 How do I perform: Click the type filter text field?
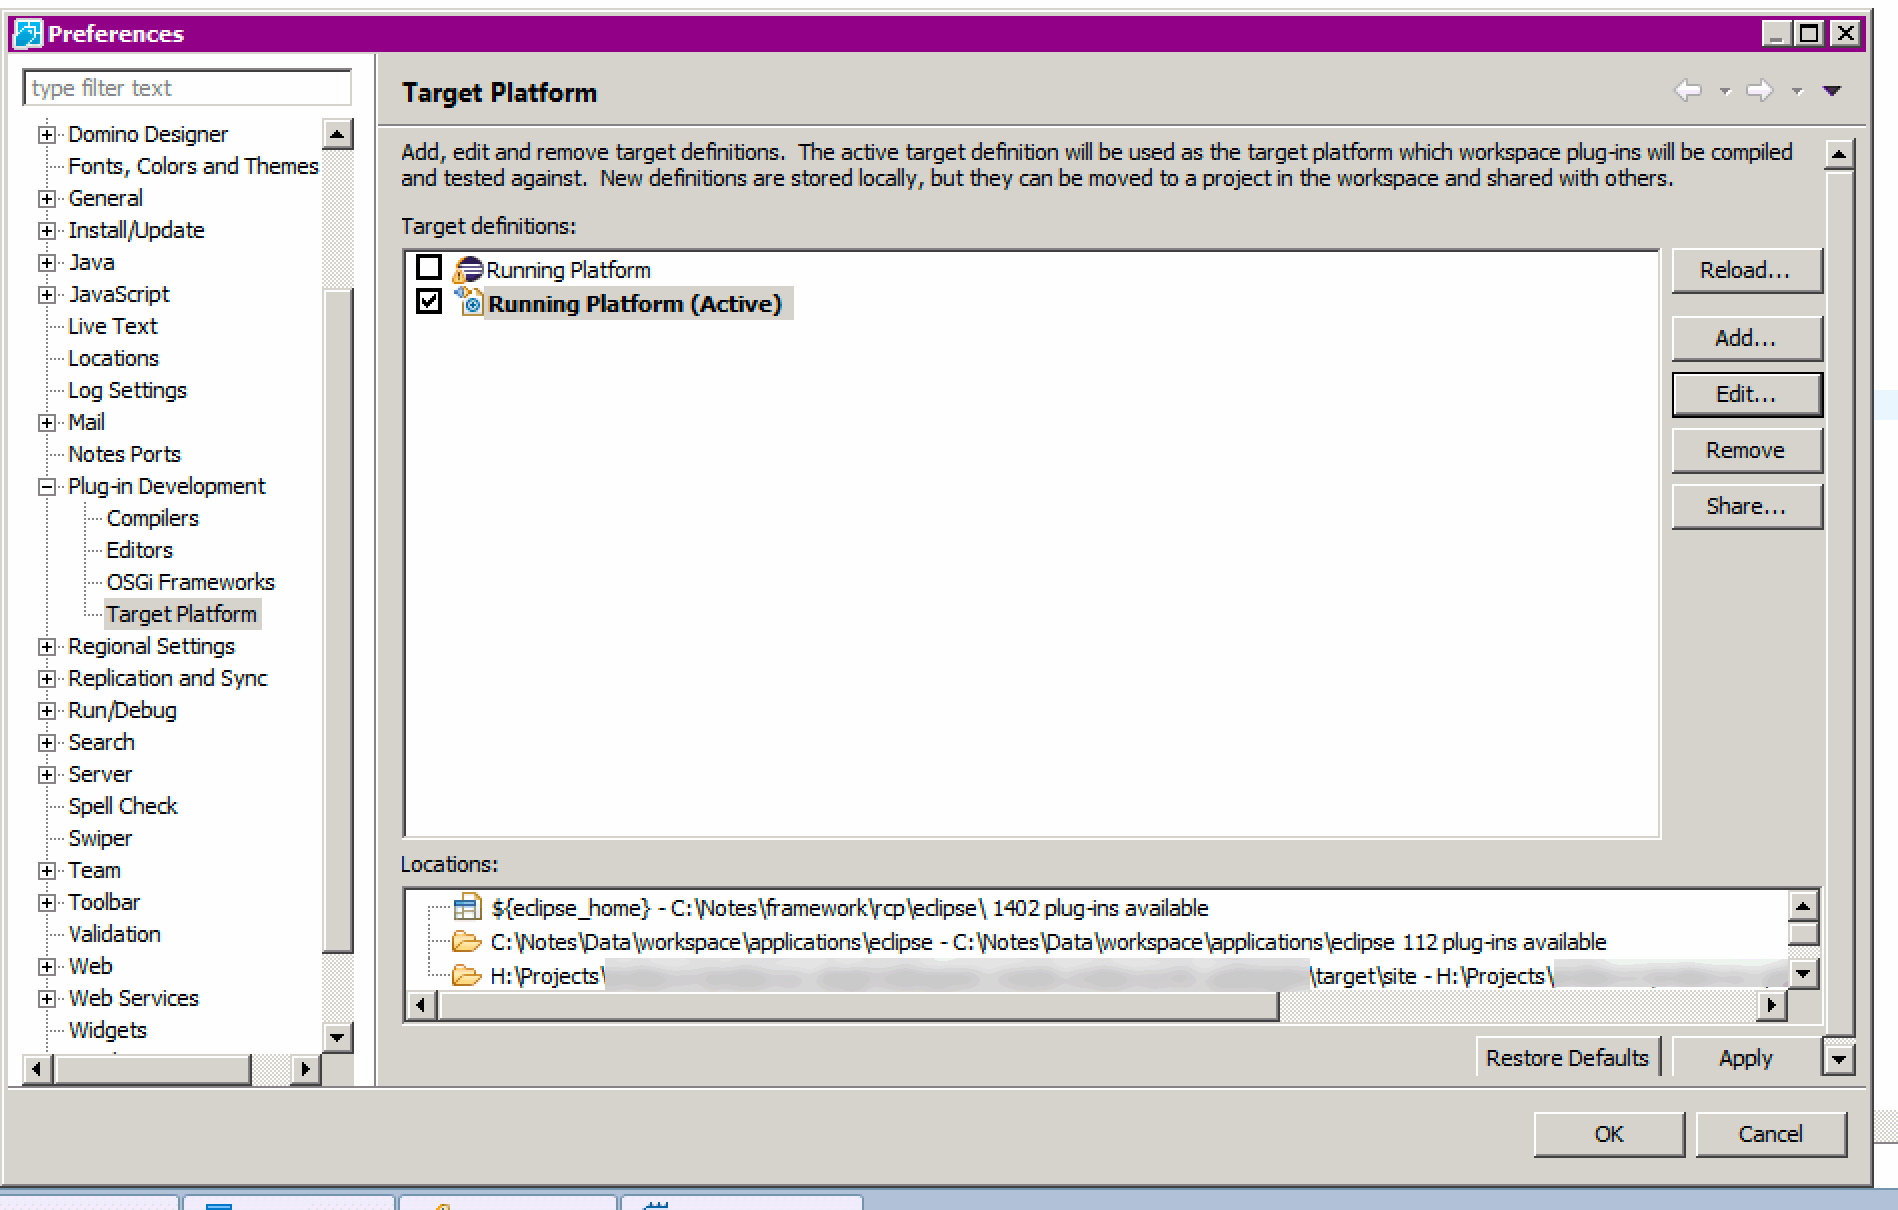tap(187, 88)
